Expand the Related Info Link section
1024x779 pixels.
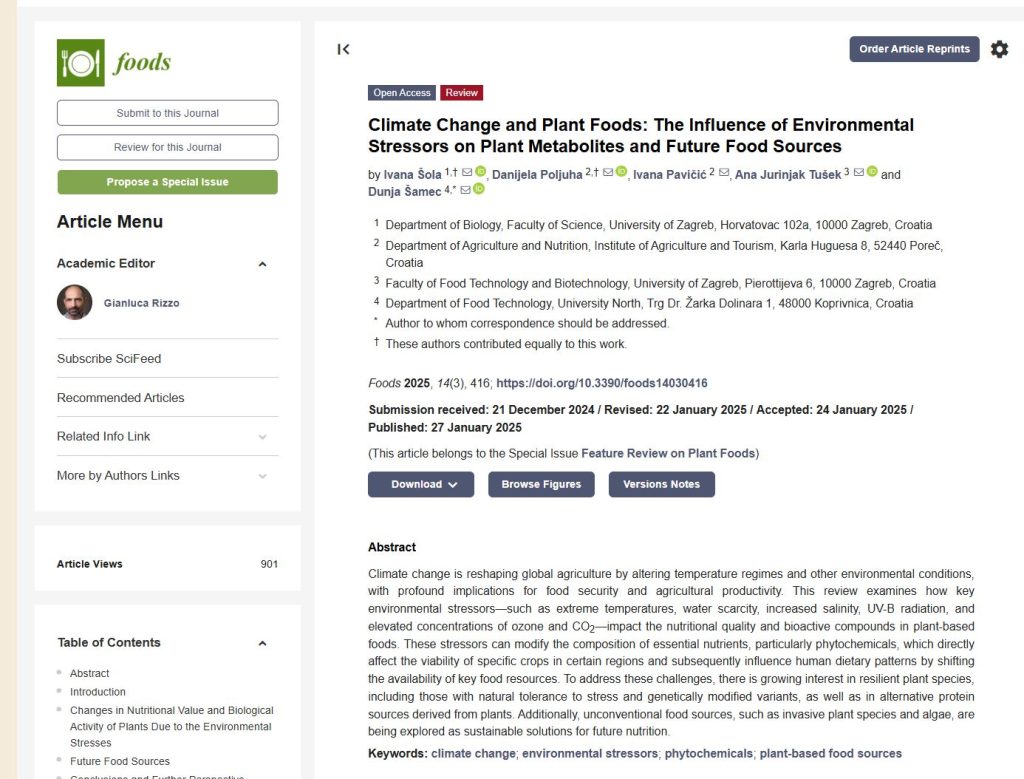tap(262, 437)
